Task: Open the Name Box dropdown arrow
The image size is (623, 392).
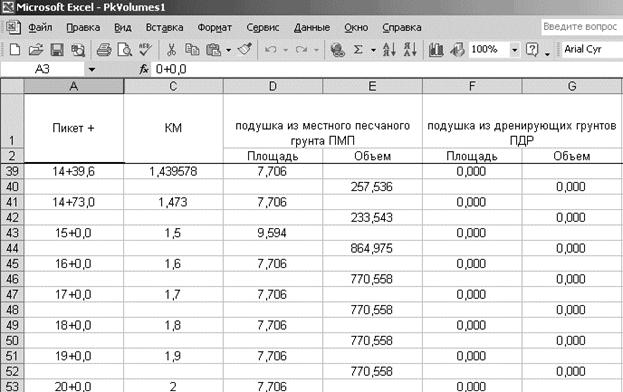Action: 92,70
